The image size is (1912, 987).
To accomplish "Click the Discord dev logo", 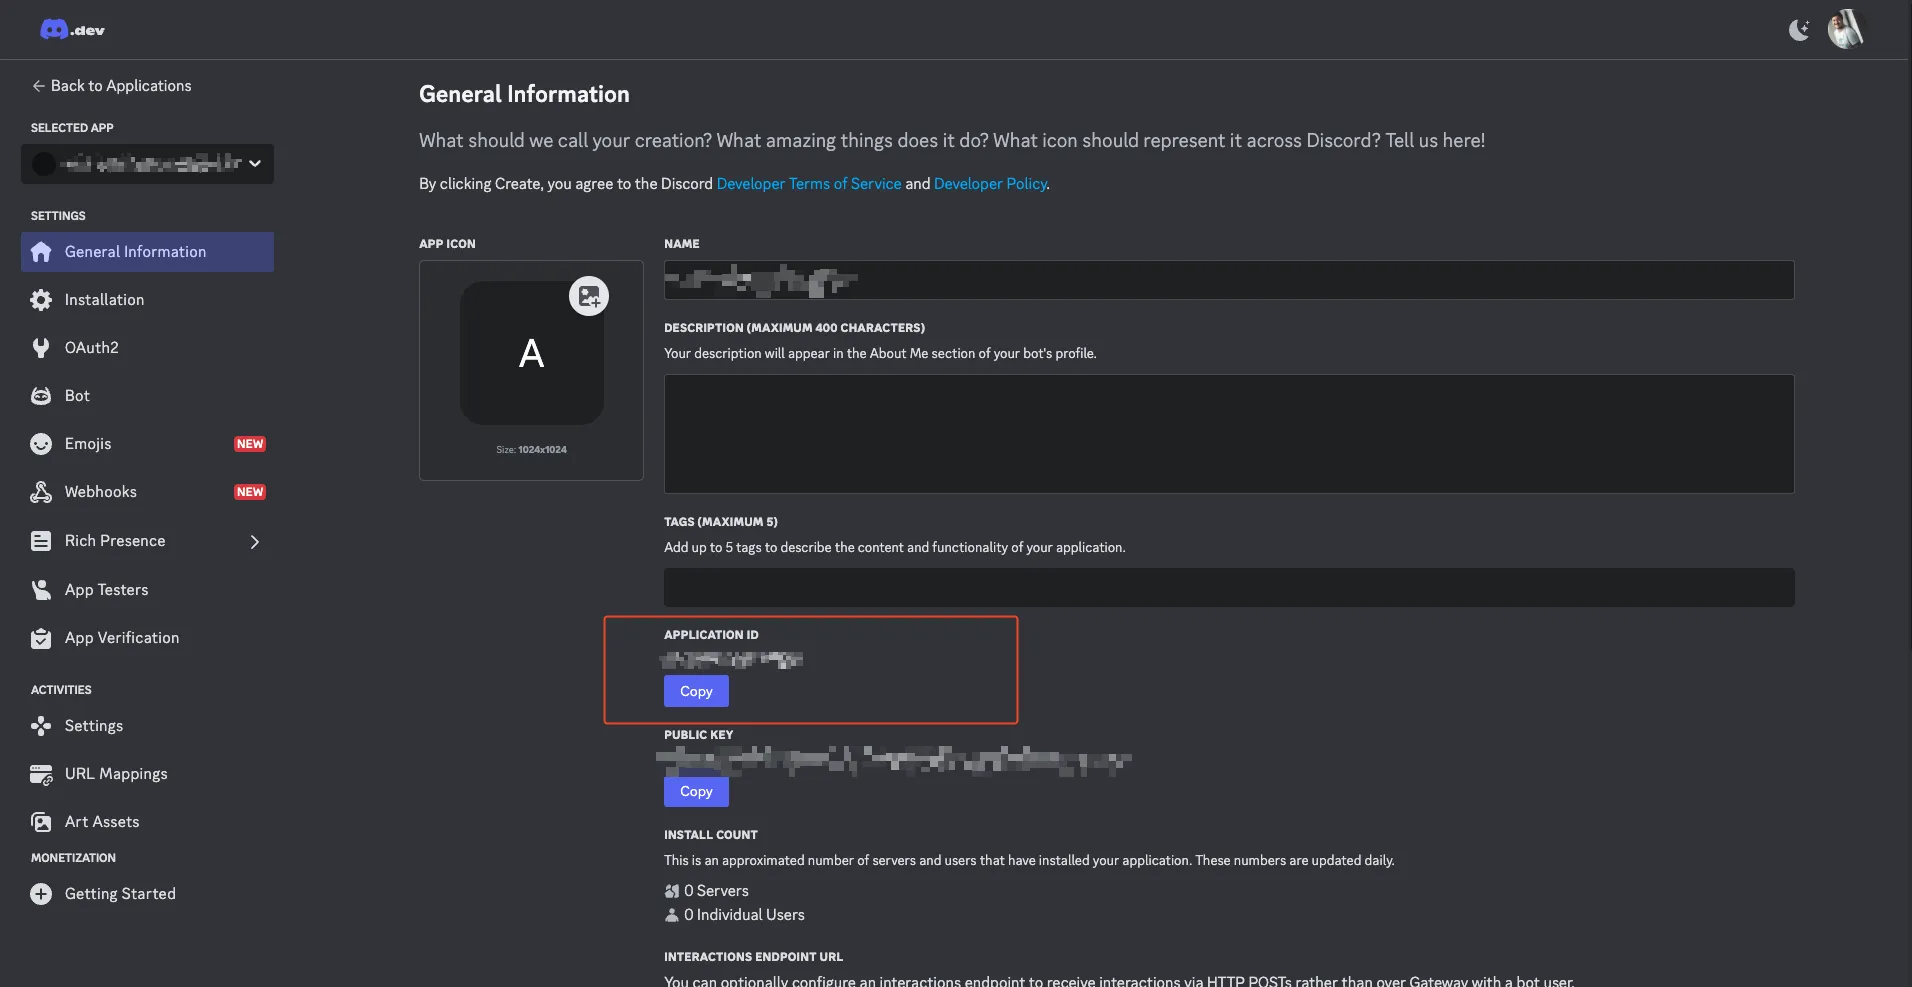I will click(72, 30).
